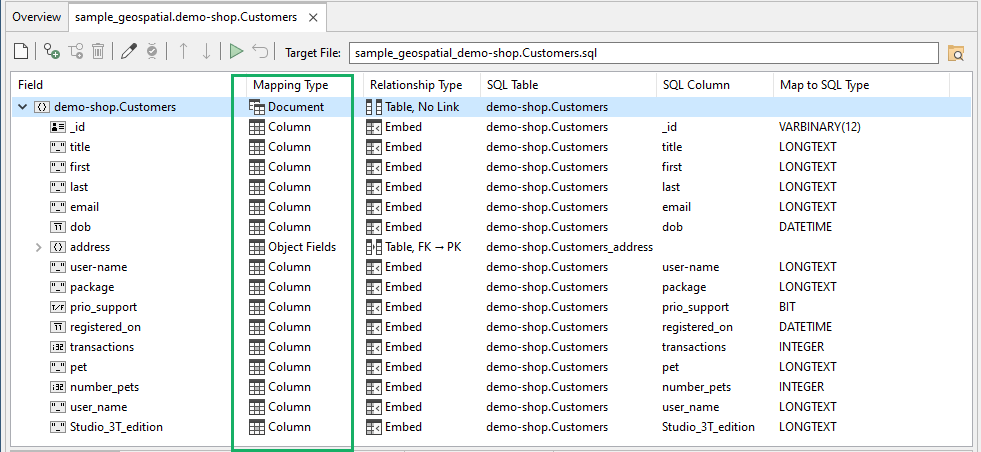The width and height of the screenshot is (981, 452).
Task: Click the add mapping node icon
Action: click(51, 52)
